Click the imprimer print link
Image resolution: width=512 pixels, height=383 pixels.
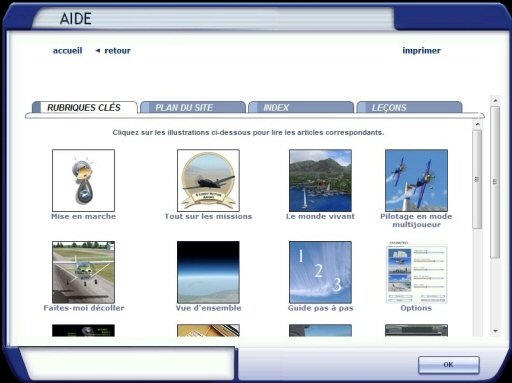click(421, 51)
